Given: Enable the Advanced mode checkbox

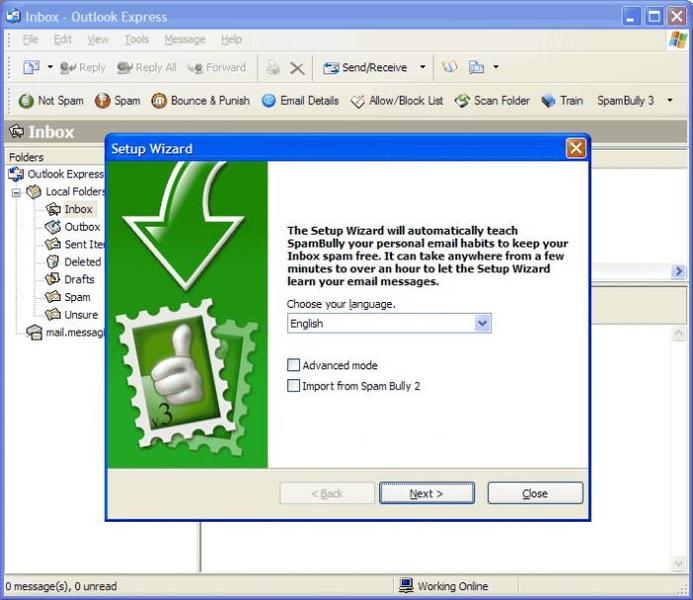Looking at the screenshot, I should click(x=294, y=366).
